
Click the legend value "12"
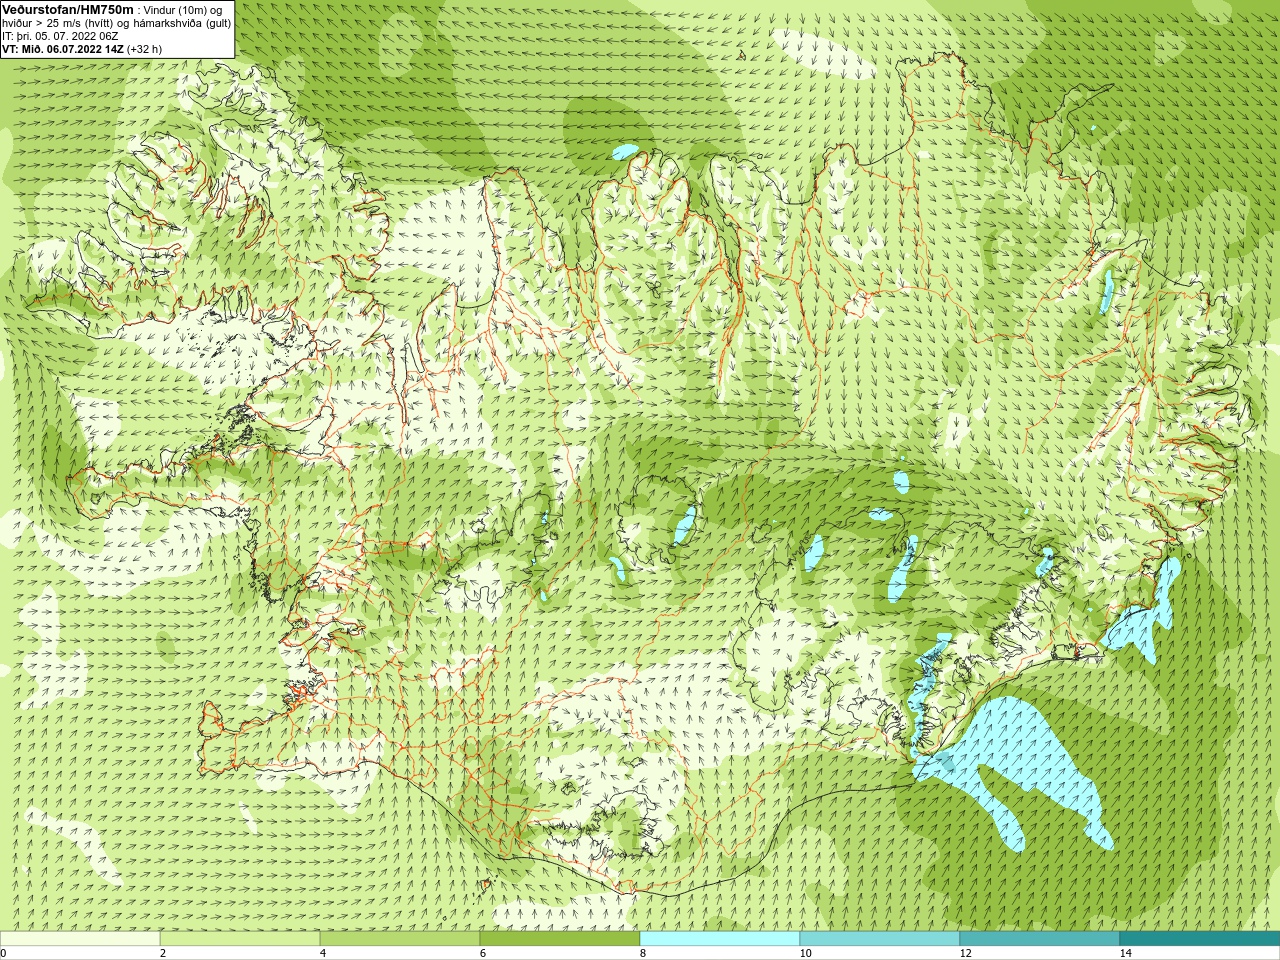click(965, 953)
